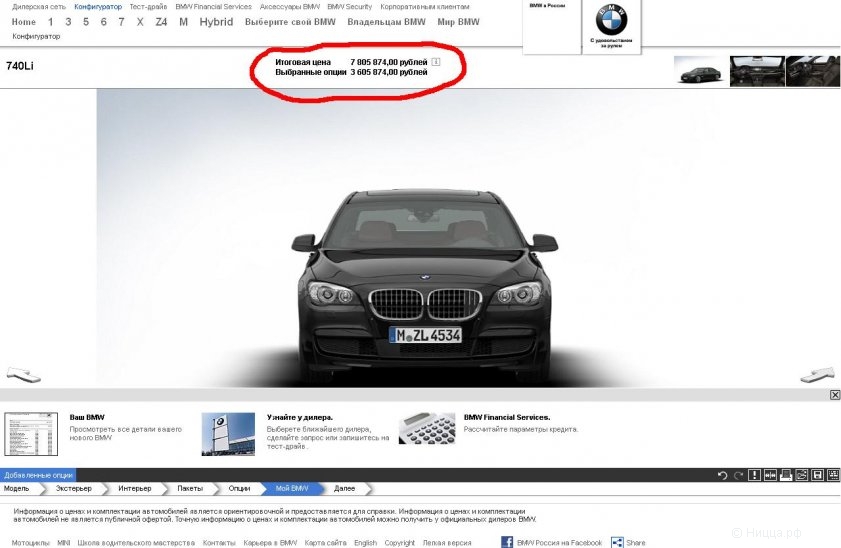Click the printer icon to print configuration
Viewport: 841px width, 548px height.
786,475
